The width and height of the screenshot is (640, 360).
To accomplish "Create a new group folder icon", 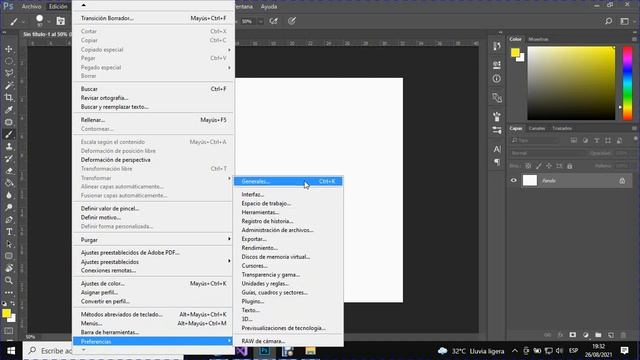I will pyautogui.click(x=598, y=335).
